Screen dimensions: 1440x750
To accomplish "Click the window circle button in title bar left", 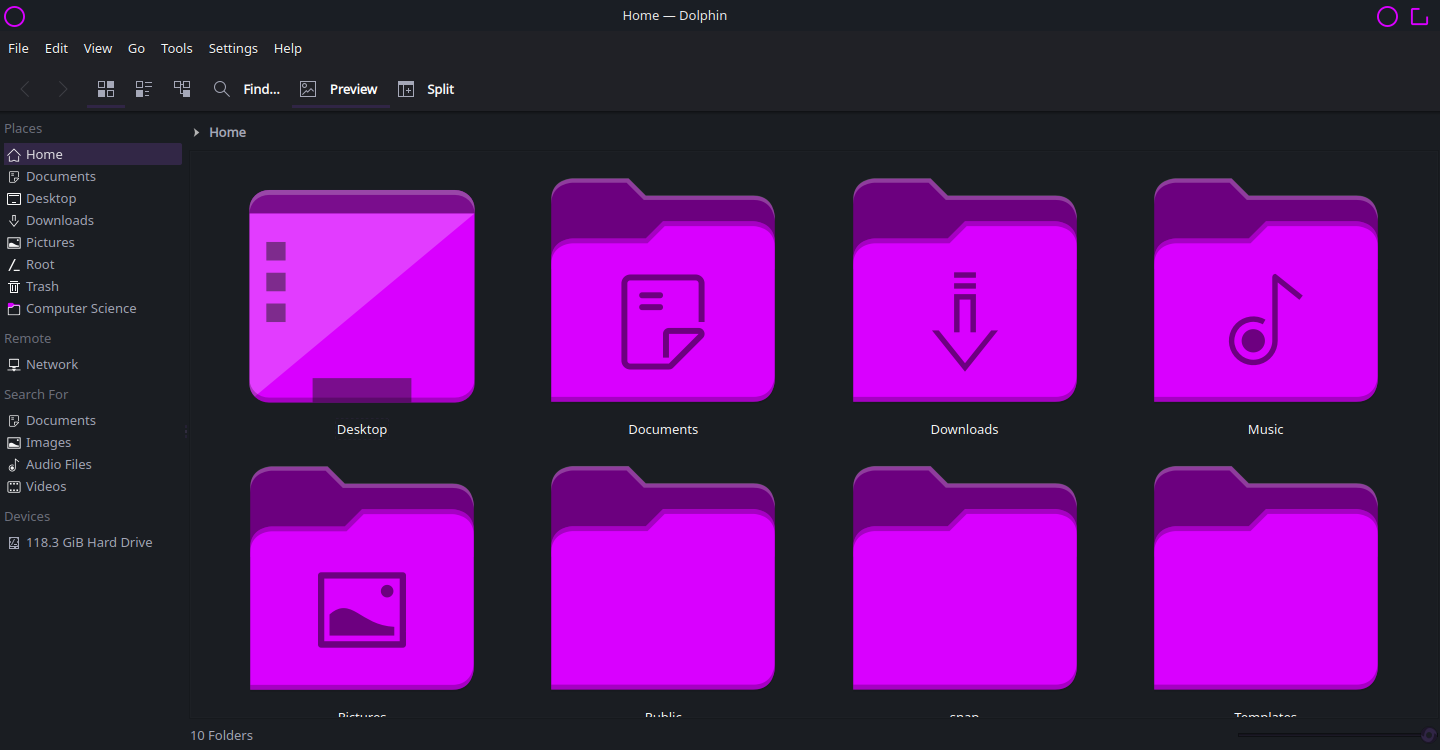I will 15,16.
